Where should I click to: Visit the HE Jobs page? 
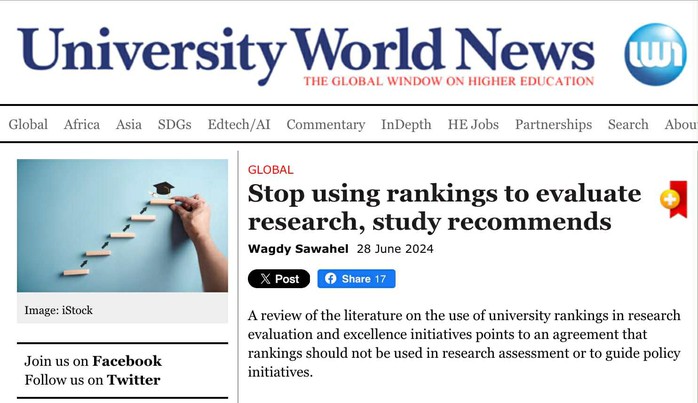click(x=473, y=125)
